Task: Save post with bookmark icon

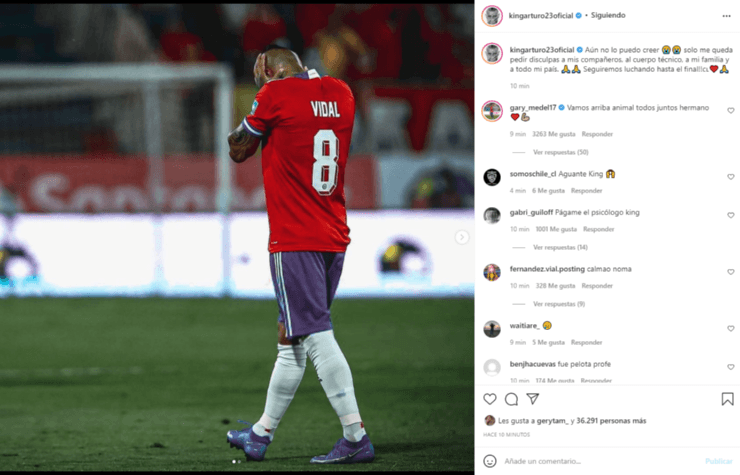Action: tap(727, 399)
